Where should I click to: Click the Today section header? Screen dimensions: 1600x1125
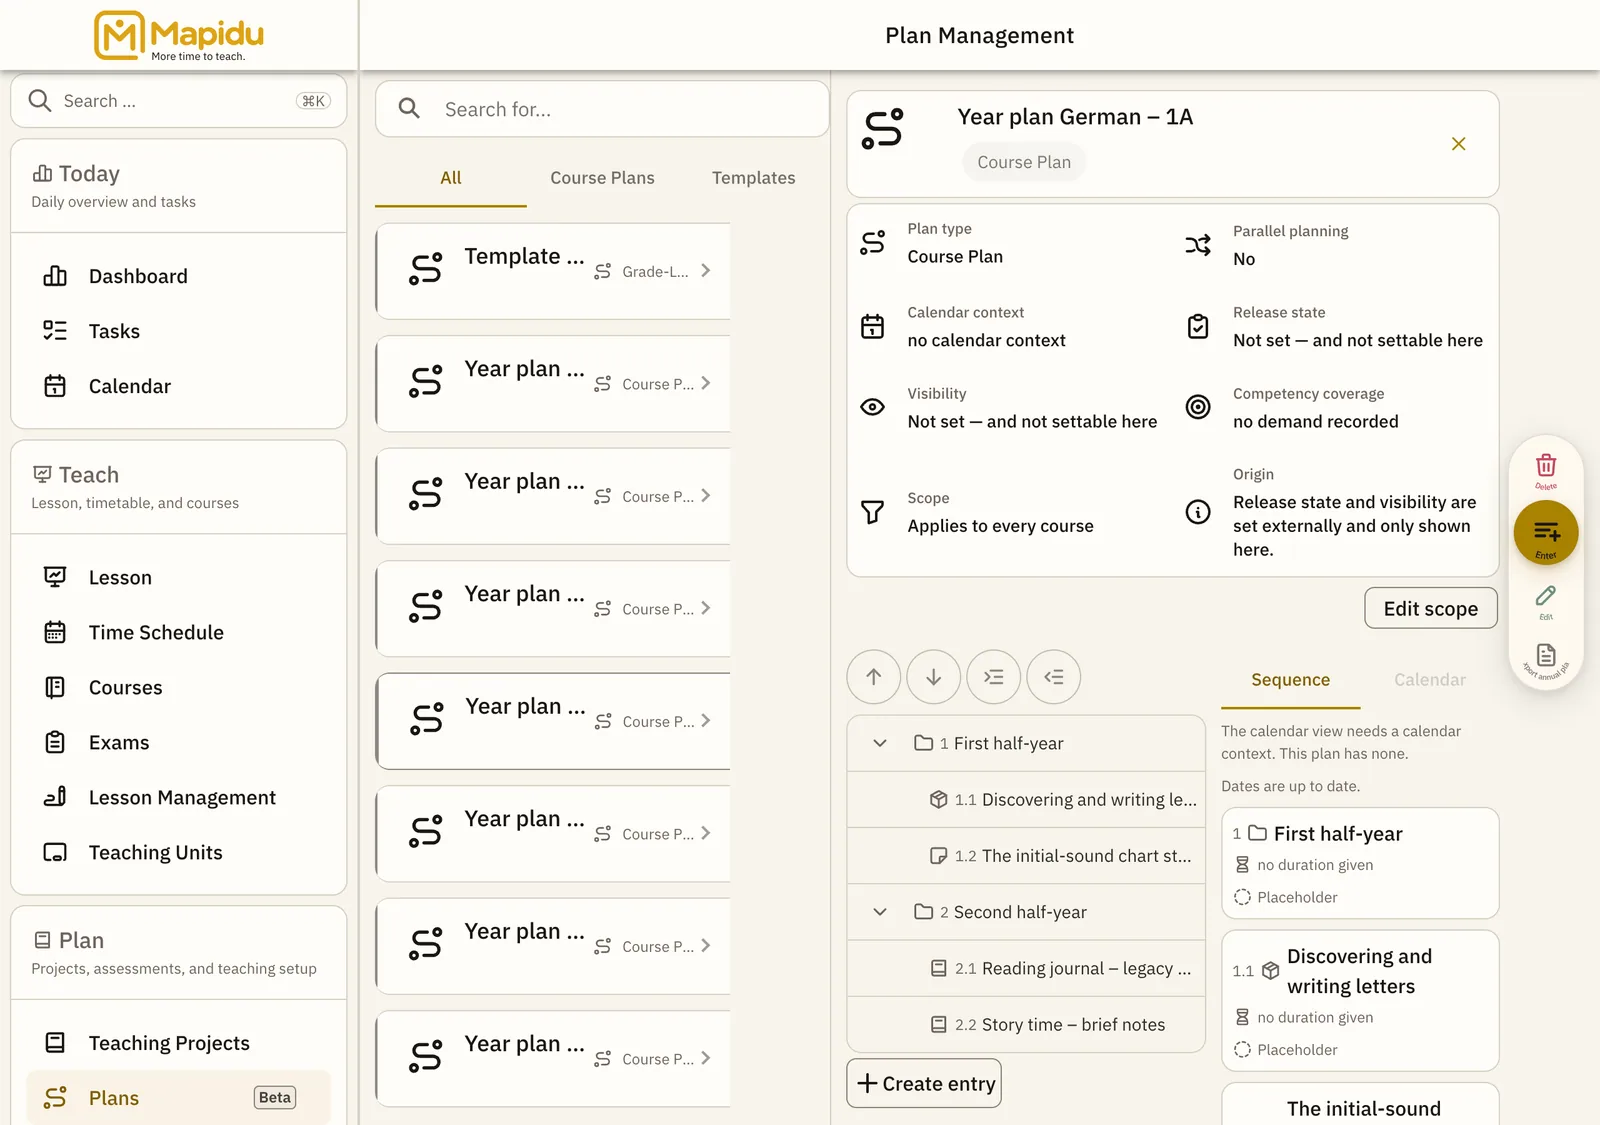[x=179, y=186]
